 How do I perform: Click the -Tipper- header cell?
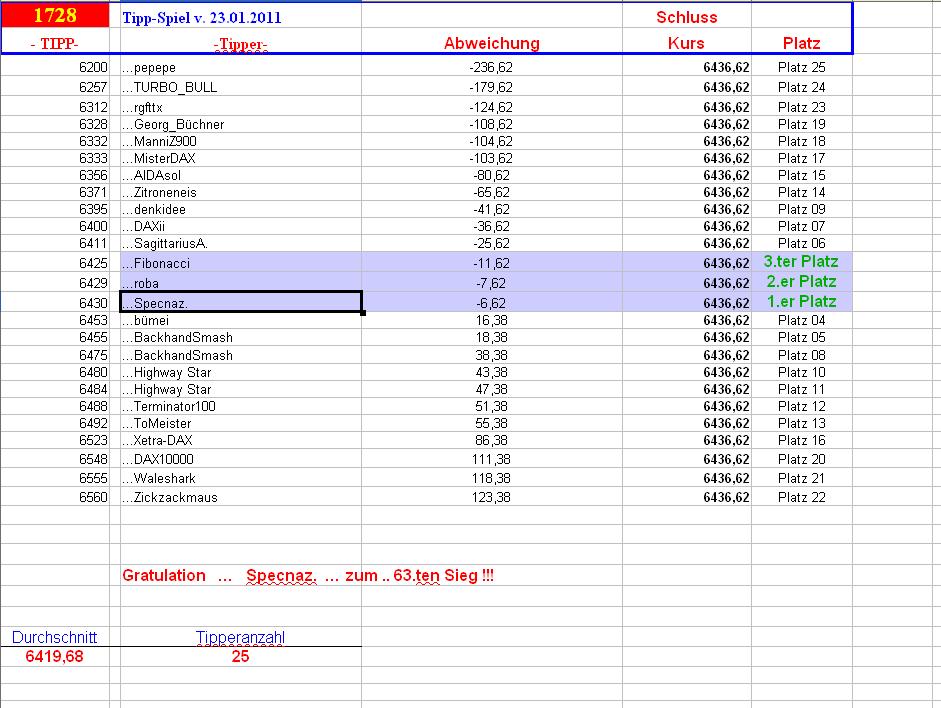(x=241, y=44)
